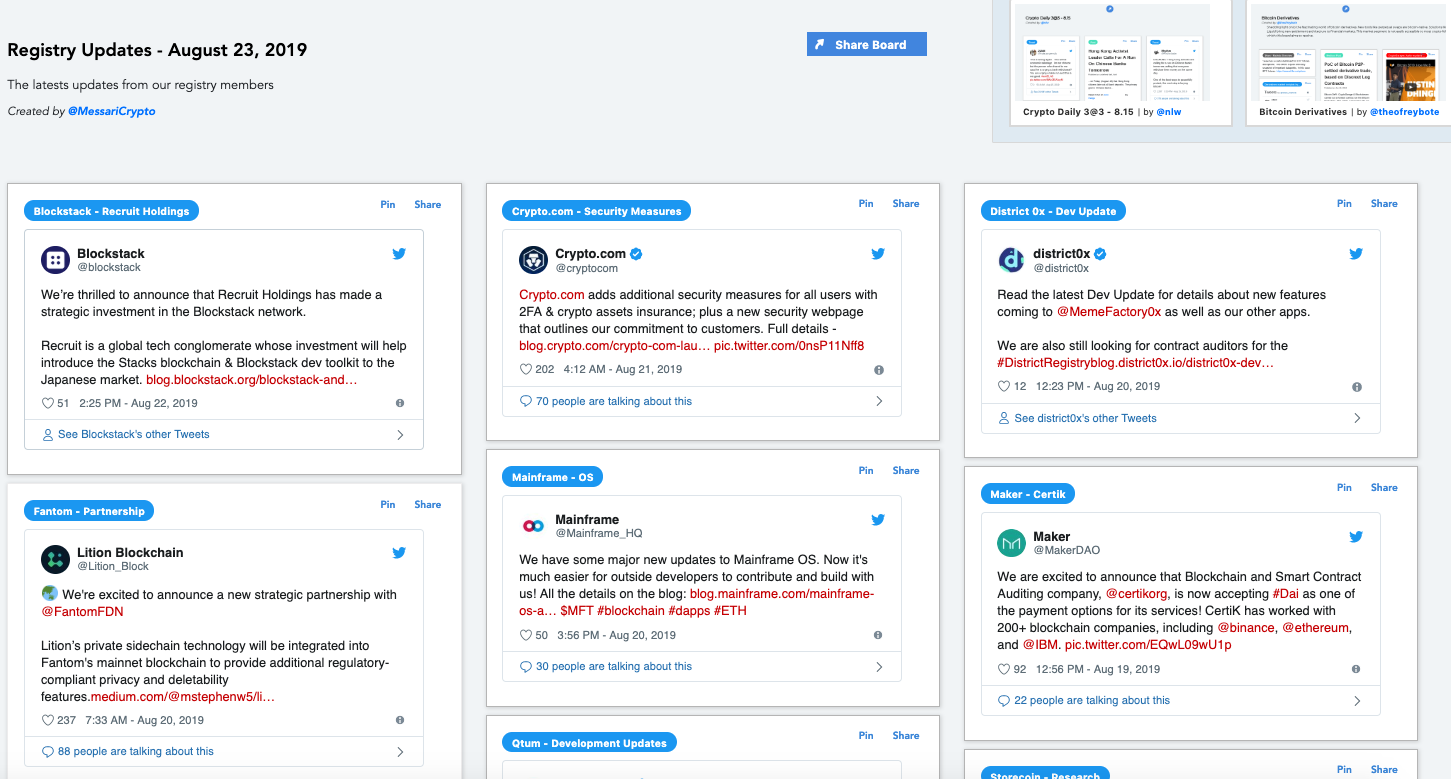Click the heart icon on Crypto.com tweet
The width and height of the screenshot is (1451, 779).
point(526,369)
